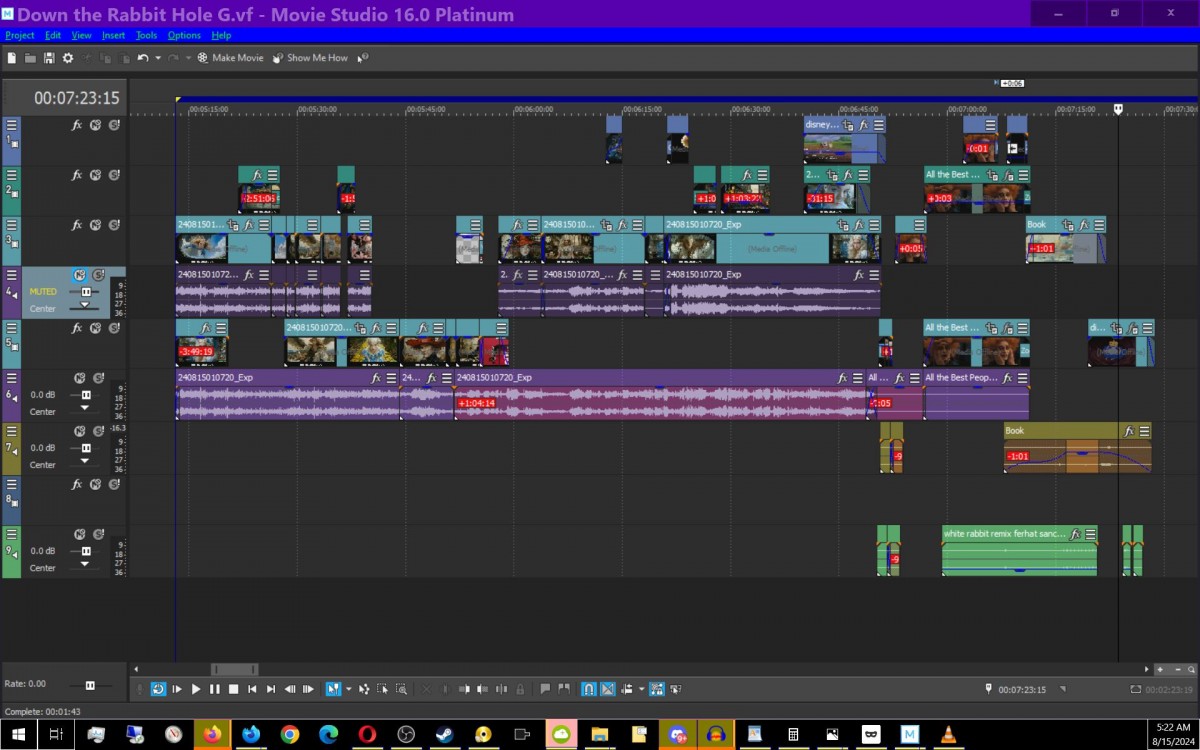This screenshot has height=750, width=1200.
Task: Click track 6 volume slider handle
Action: click(x=86, y=395)
